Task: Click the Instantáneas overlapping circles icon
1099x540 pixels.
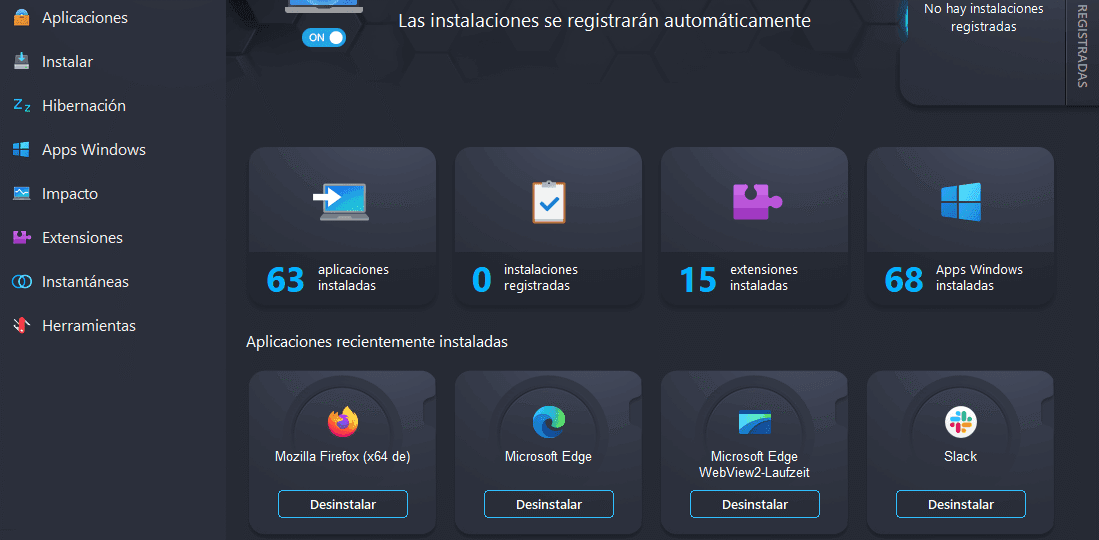Action: (22, 282)
